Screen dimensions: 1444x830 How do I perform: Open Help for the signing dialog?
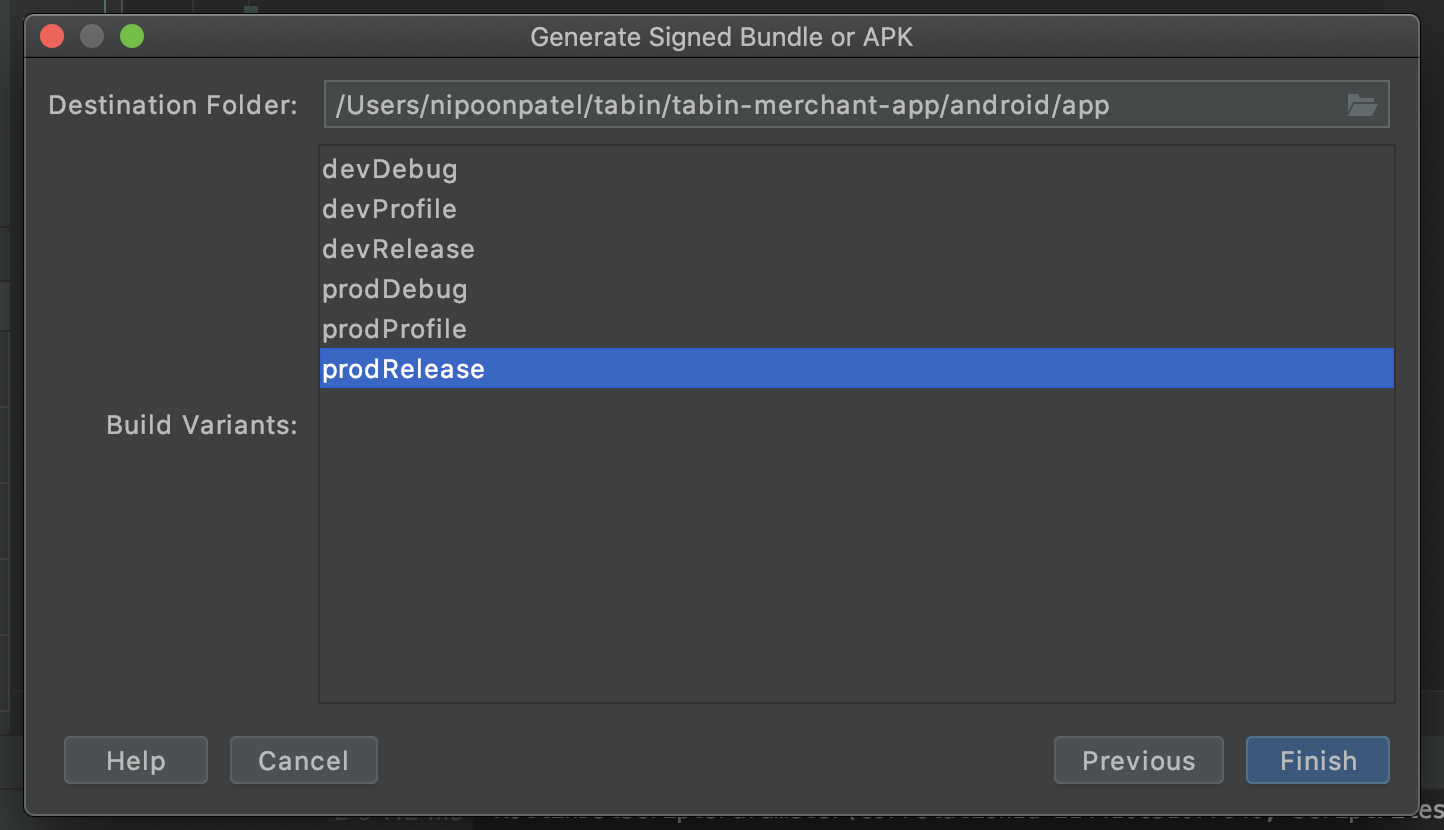click(x=136, y=760)
